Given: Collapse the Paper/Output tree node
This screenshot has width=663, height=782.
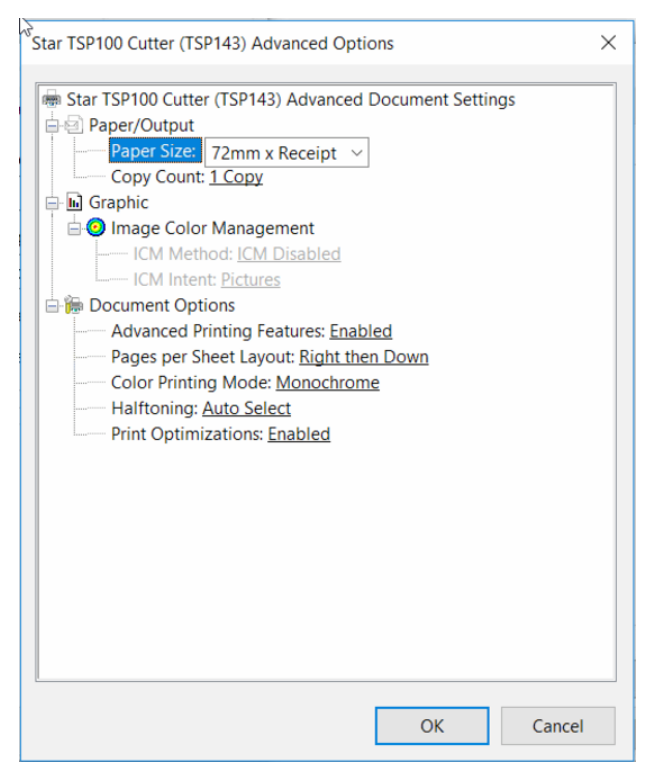Looking at the screenshot, I should tap(52, 126).
